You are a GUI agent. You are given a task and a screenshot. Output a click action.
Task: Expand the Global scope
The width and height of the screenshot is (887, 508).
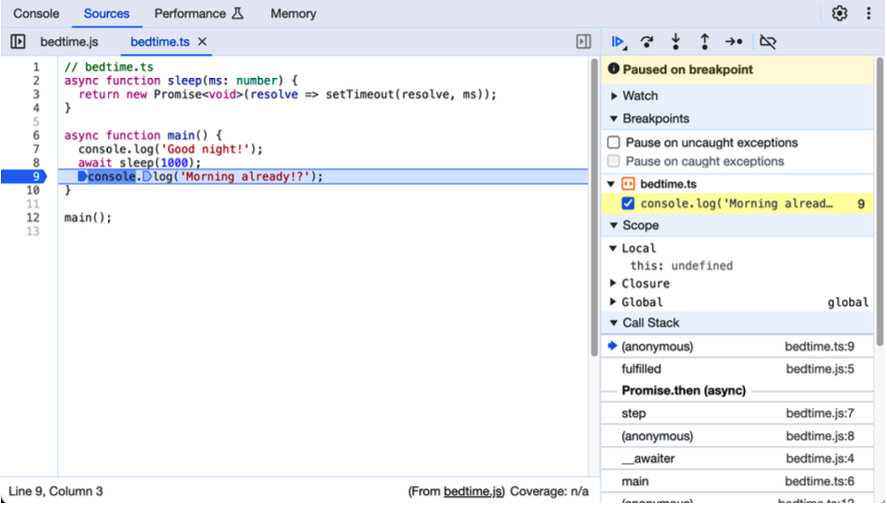[613, 302]
